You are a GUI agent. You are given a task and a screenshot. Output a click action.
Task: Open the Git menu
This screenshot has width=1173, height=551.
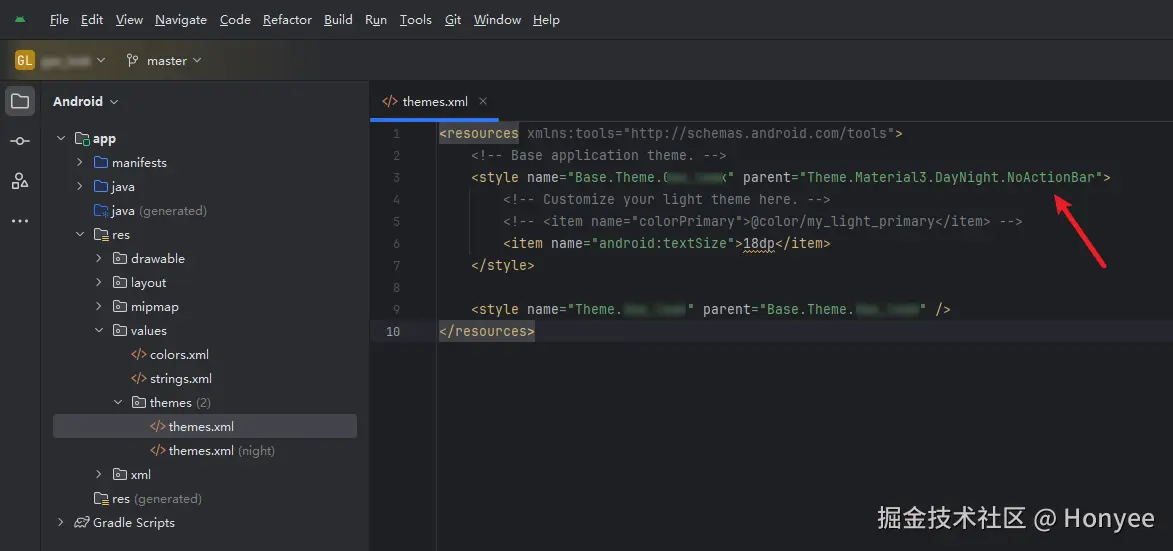click(453, 19)
